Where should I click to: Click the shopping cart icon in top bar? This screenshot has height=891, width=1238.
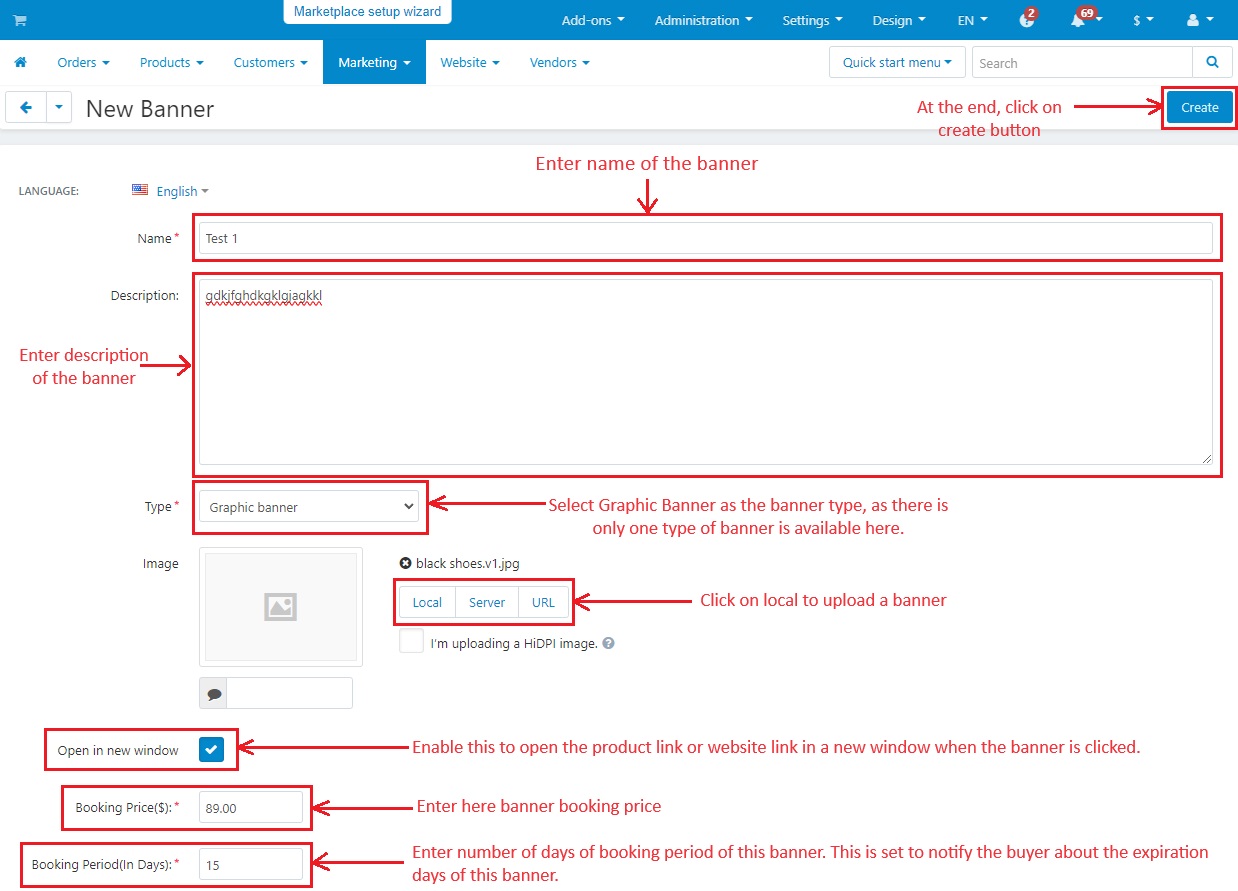[20, 20]
